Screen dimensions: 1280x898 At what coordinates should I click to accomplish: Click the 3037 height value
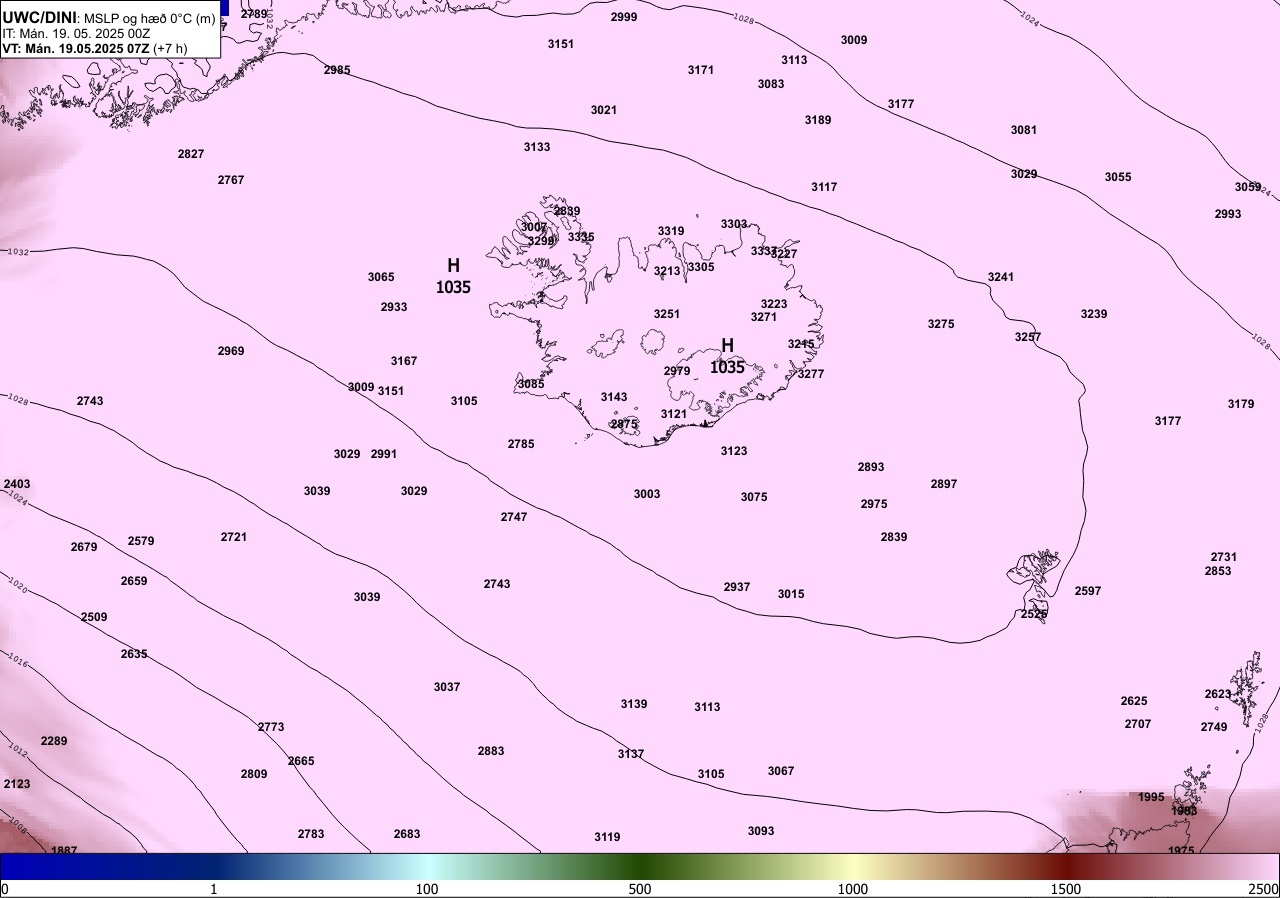pos(447,687)
